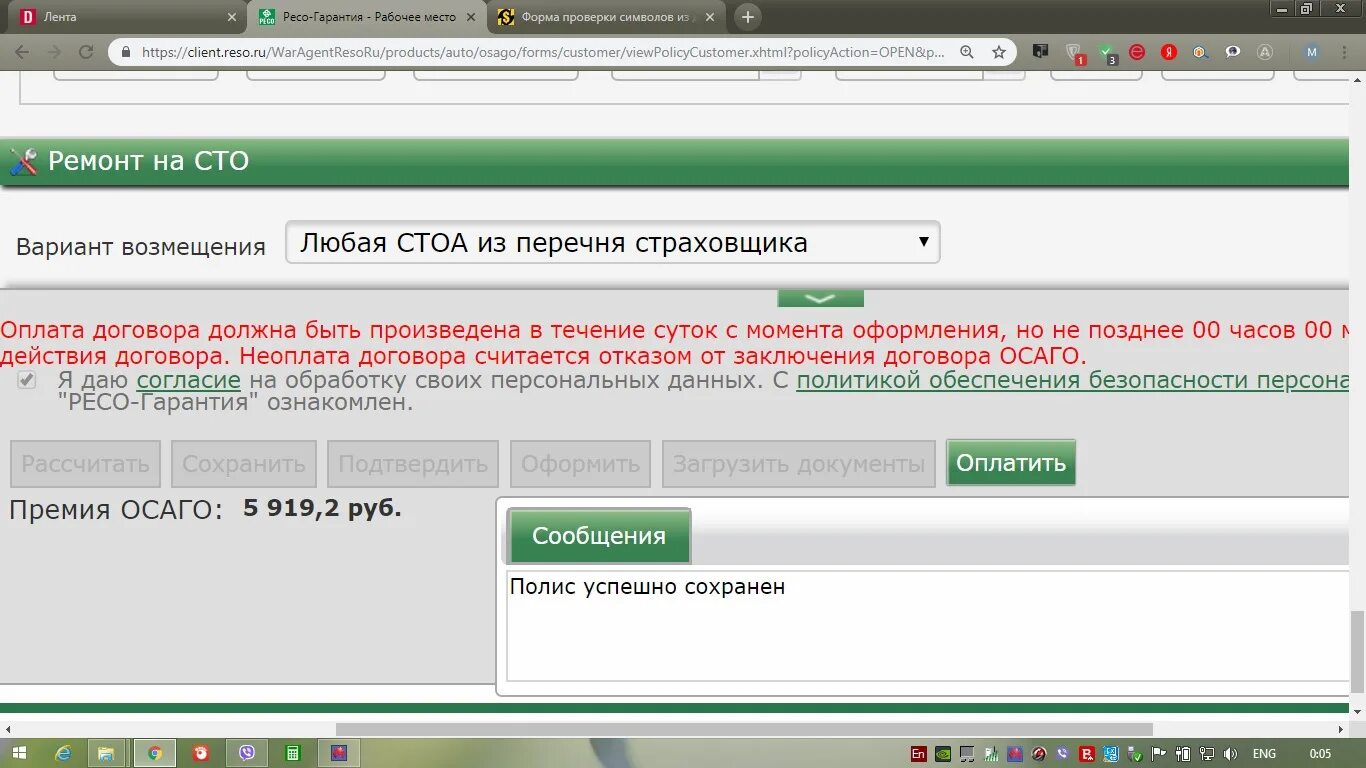Click the 'Полис успешно сохранен' message text
The image size is (1366, 768).
pyautogui.click(x=647, y=587)
